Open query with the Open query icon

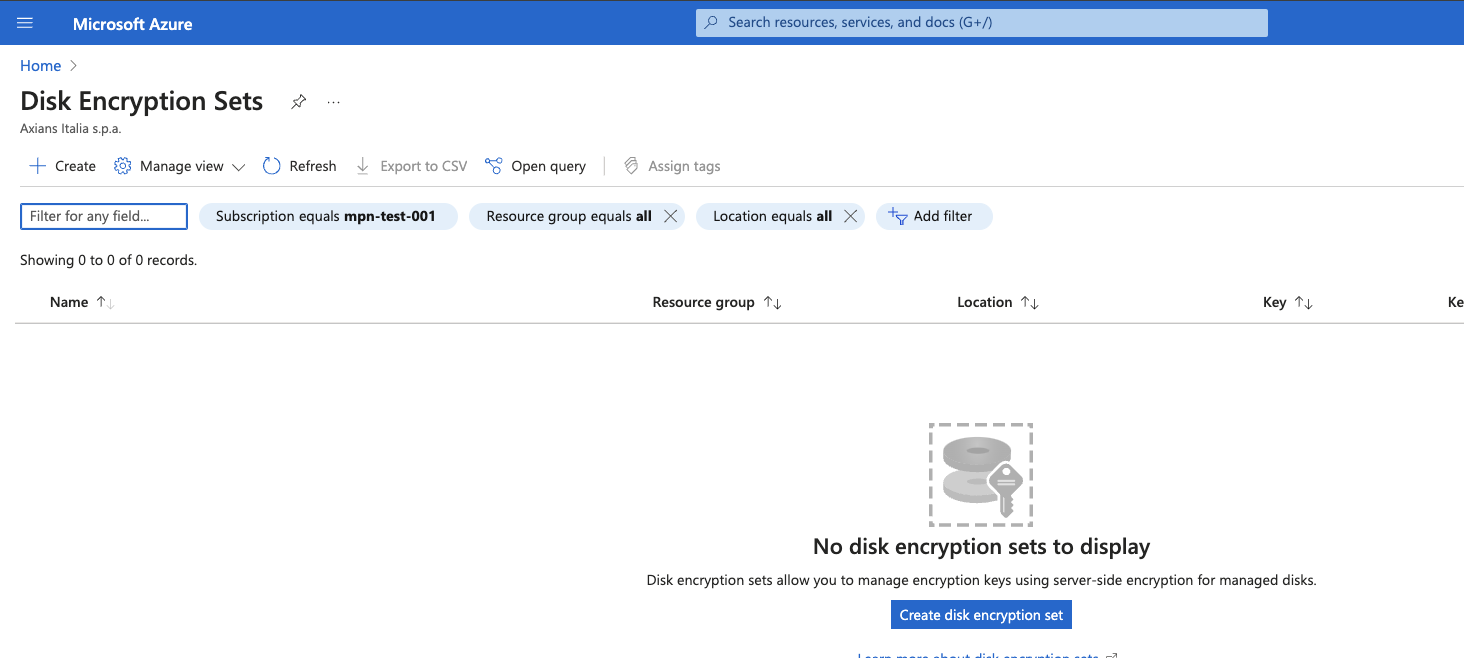point(493,166)
